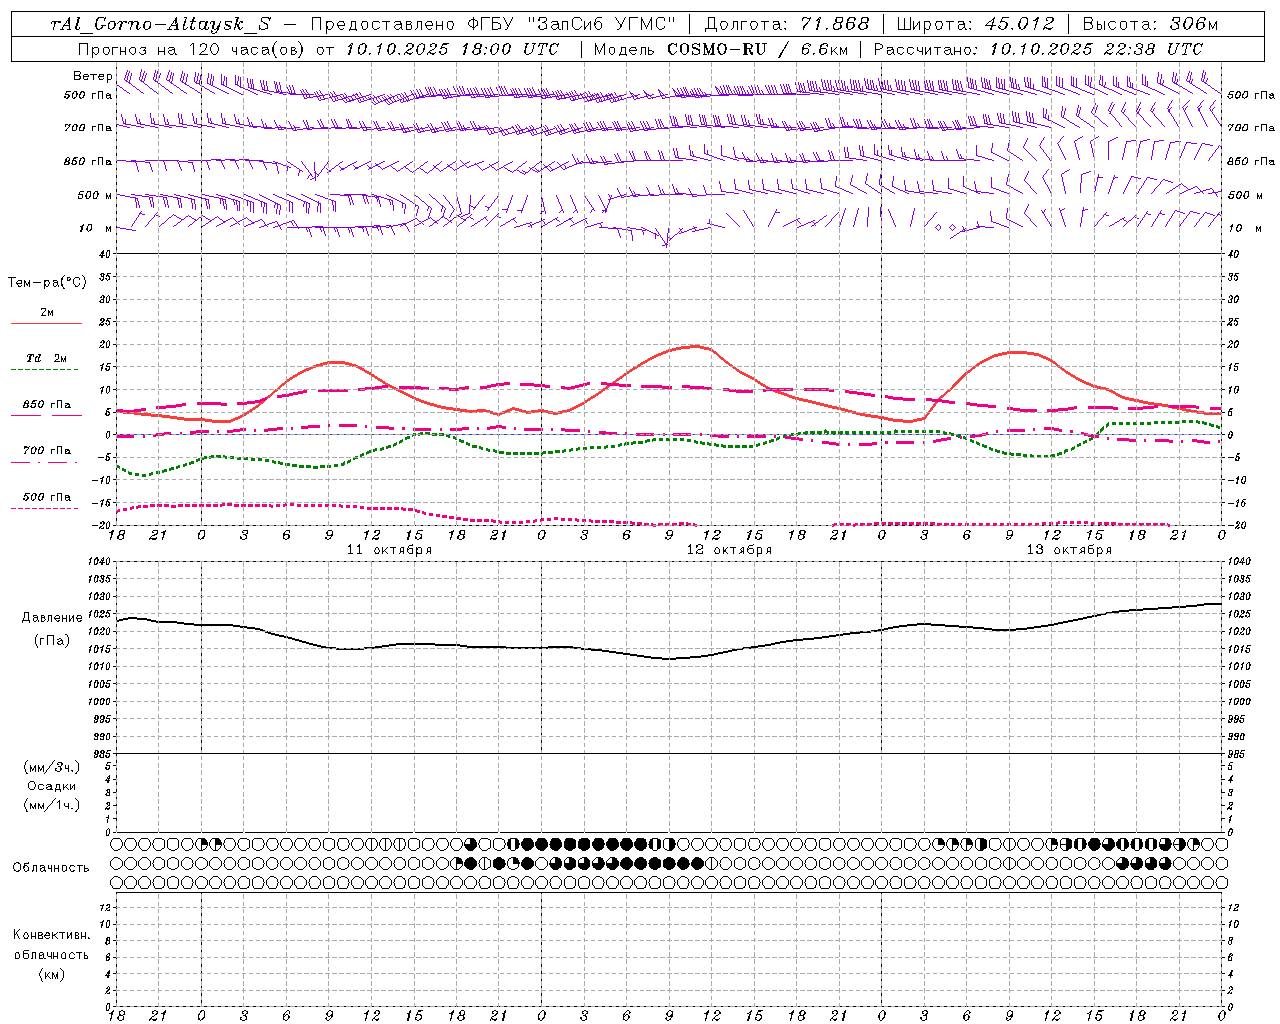
Task: Click the Рассчитано: 10.10.2025 22:38 UTC timestamp
Action: 1038,49
